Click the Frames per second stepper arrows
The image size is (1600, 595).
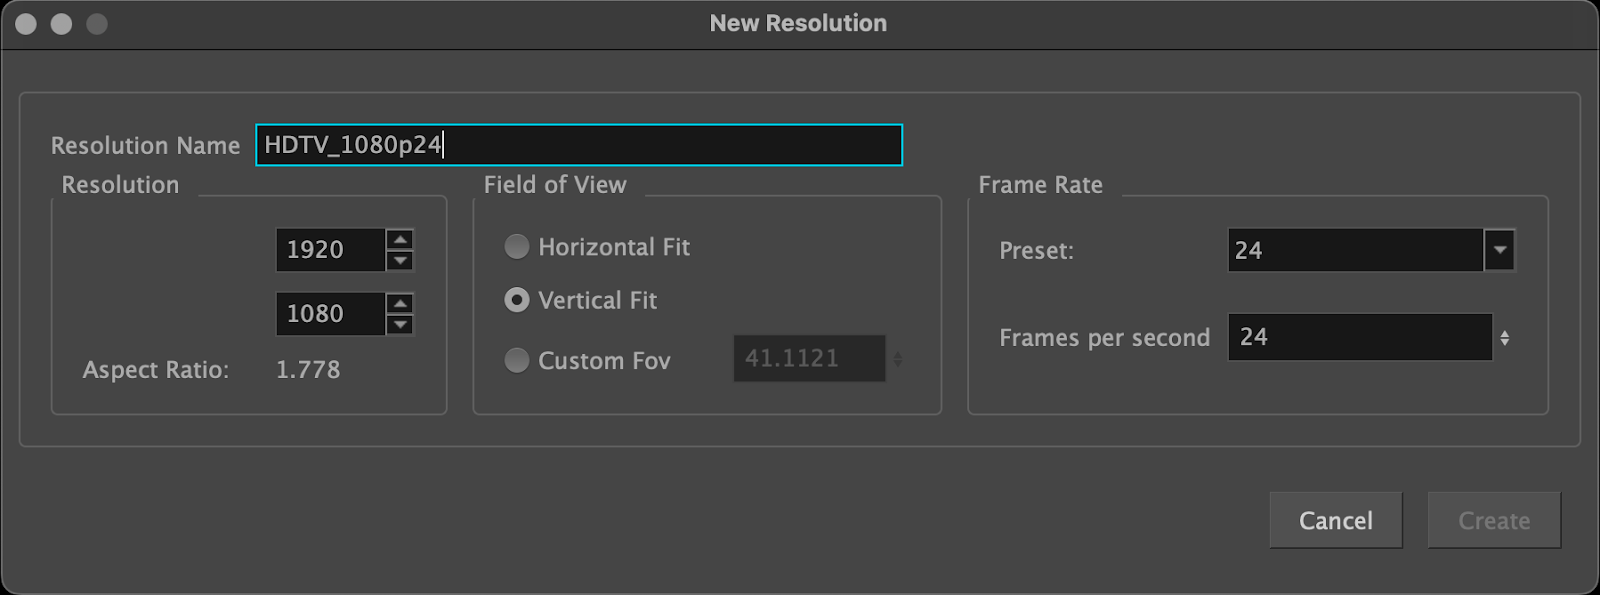1505,338
